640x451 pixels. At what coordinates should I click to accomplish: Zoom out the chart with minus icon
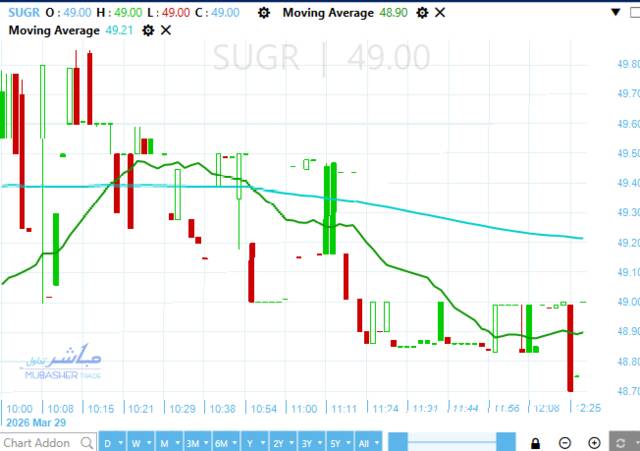[565, 443]
